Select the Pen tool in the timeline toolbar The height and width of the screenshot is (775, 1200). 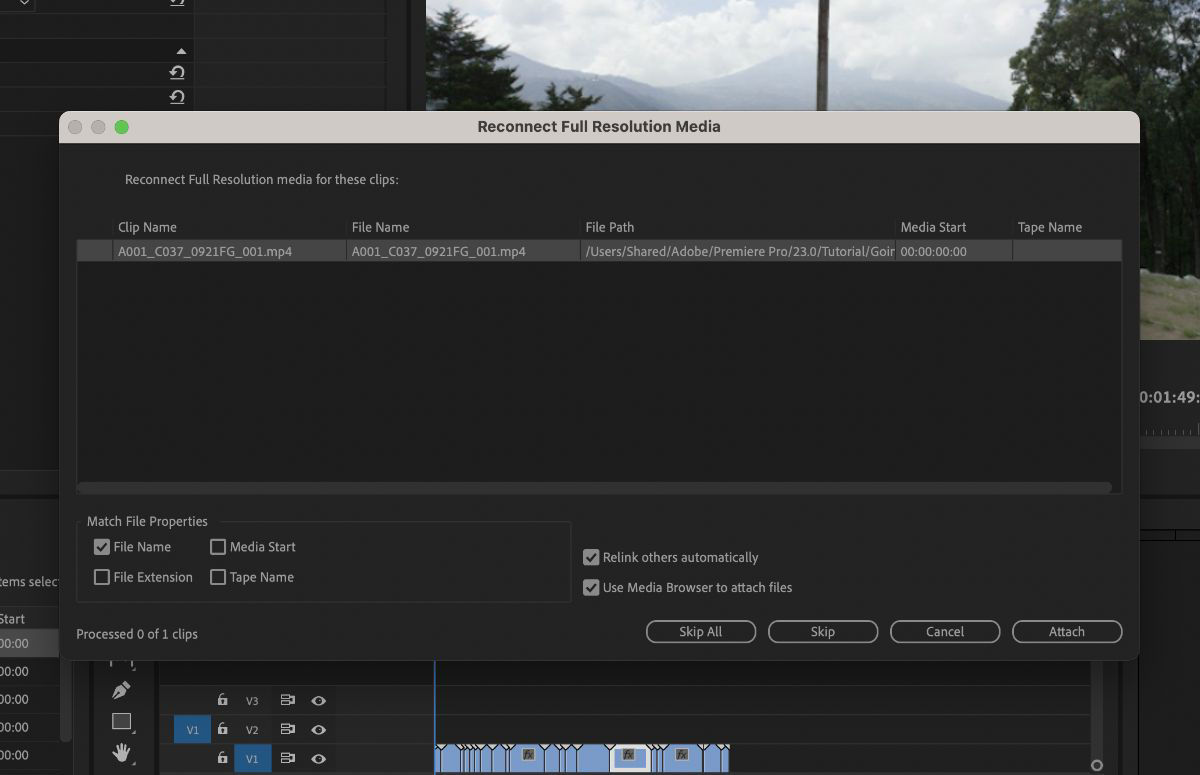click(x=122, y=692)
